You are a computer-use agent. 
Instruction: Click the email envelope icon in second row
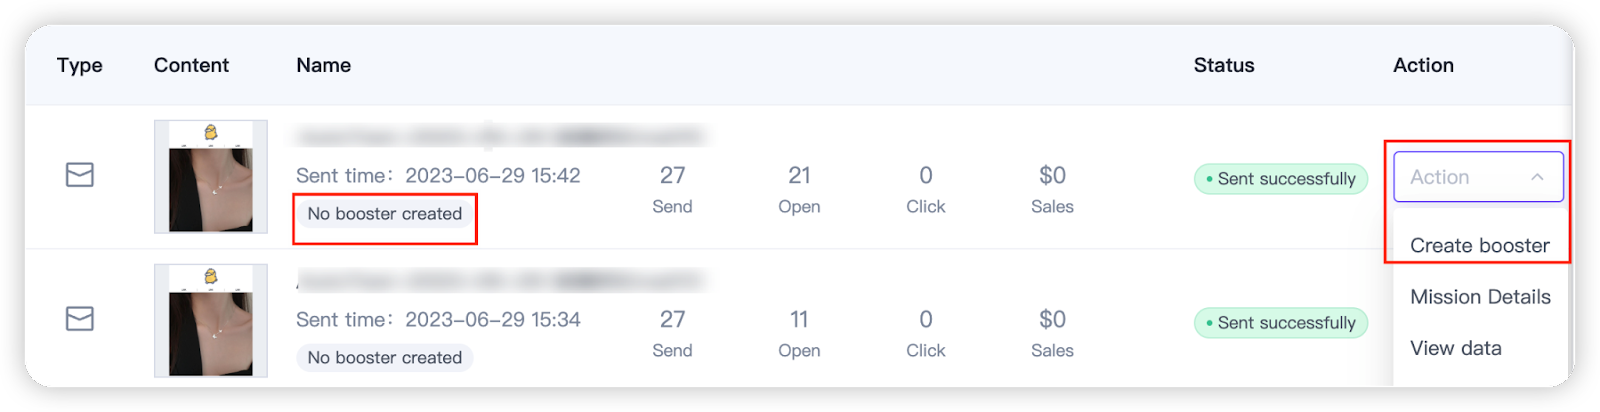(80, 319)
